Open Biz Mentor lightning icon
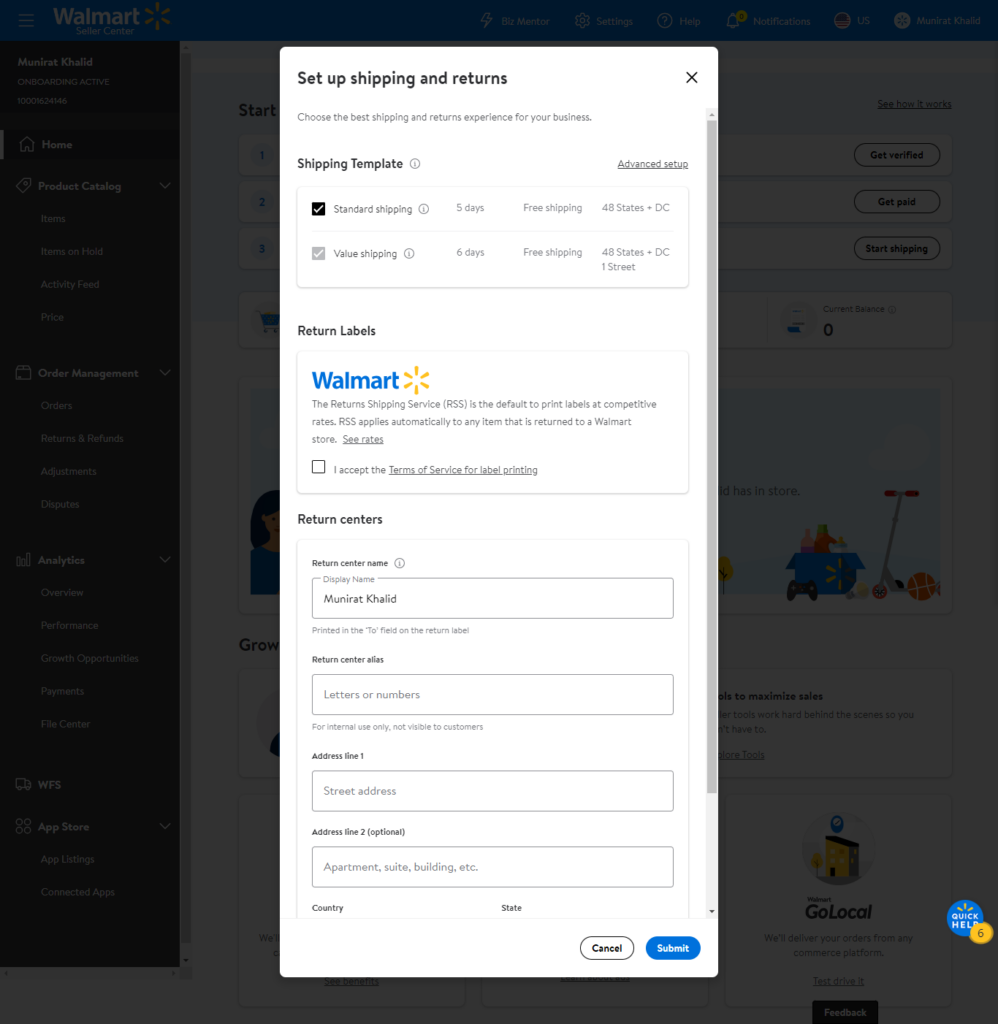Screen dimensions: 998x1024 point(487,21)
